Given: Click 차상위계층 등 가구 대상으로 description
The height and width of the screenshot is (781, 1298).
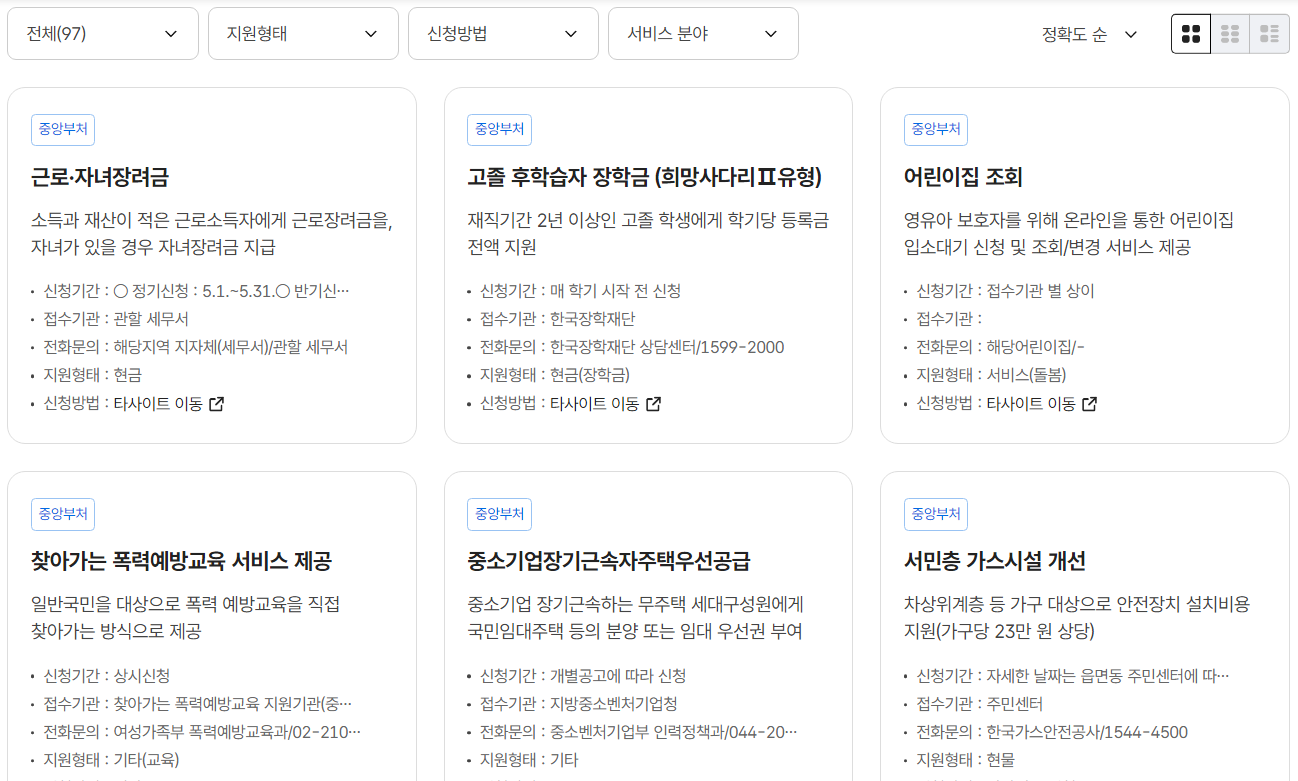Looking at the screenshot, I should coord(1077,618).
